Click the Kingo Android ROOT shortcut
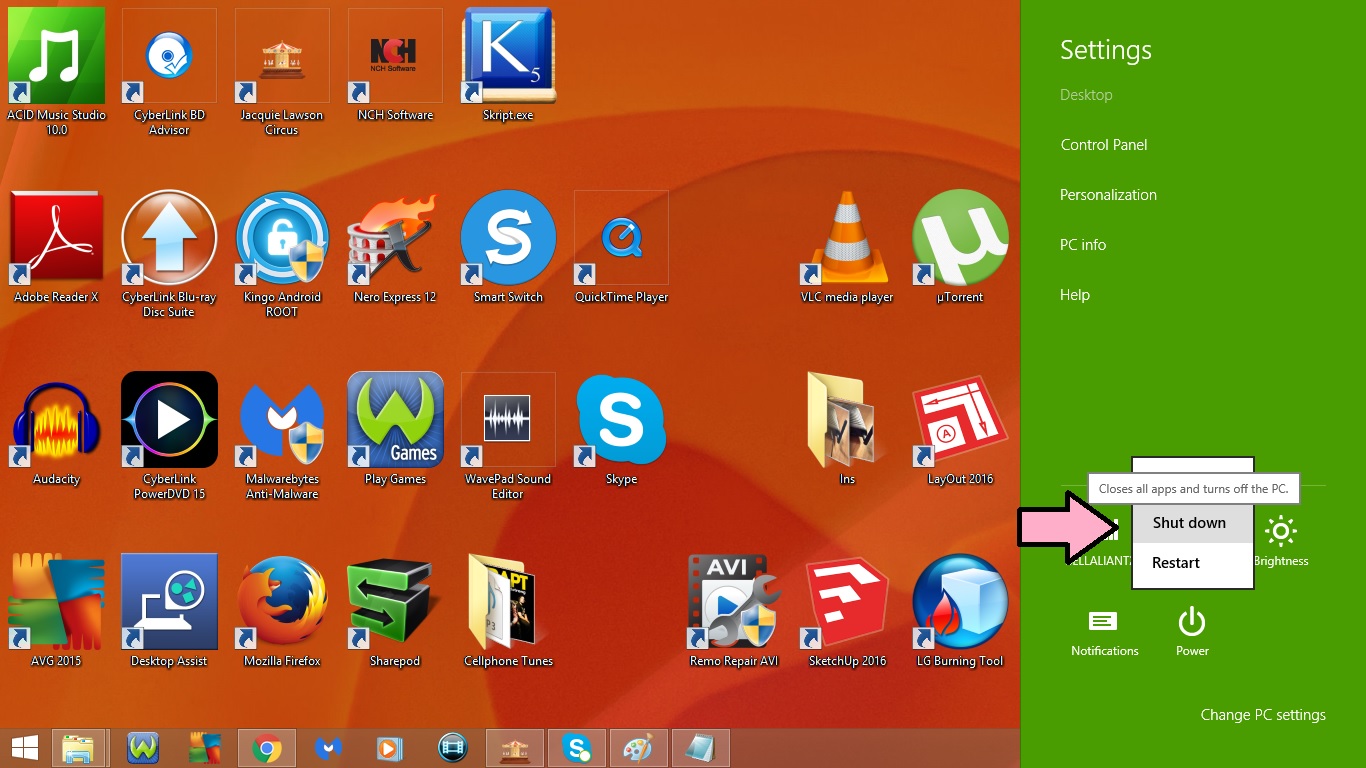Image resolution: width=1366 pixels, height=768 pixels. pyautogui.click(x=282, y=254)
